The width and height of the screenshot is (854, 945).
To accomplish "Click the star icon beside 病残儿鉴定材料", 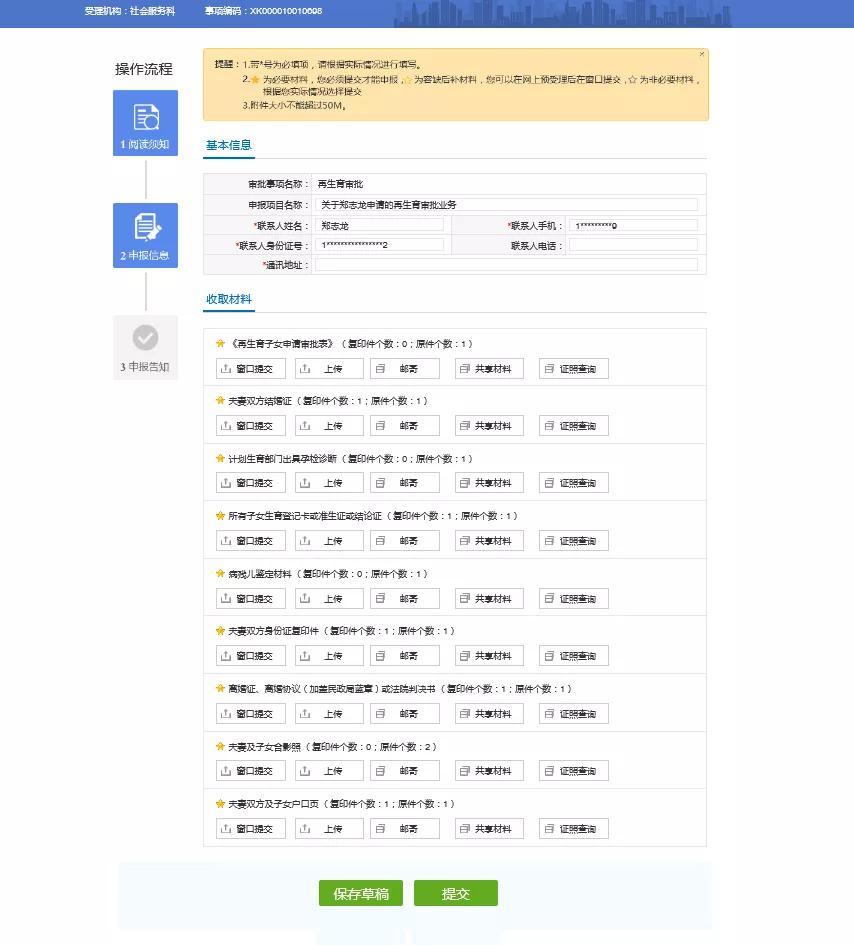I will (x=220, y=574).
